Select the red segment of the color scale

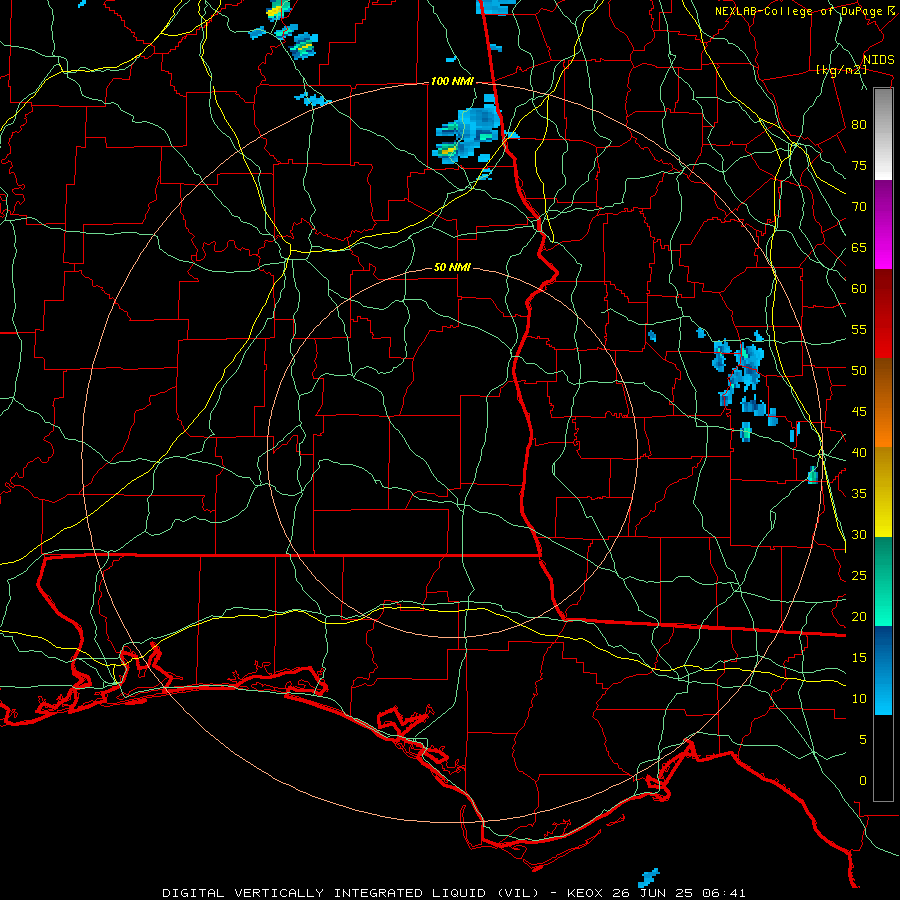point(883,314)
